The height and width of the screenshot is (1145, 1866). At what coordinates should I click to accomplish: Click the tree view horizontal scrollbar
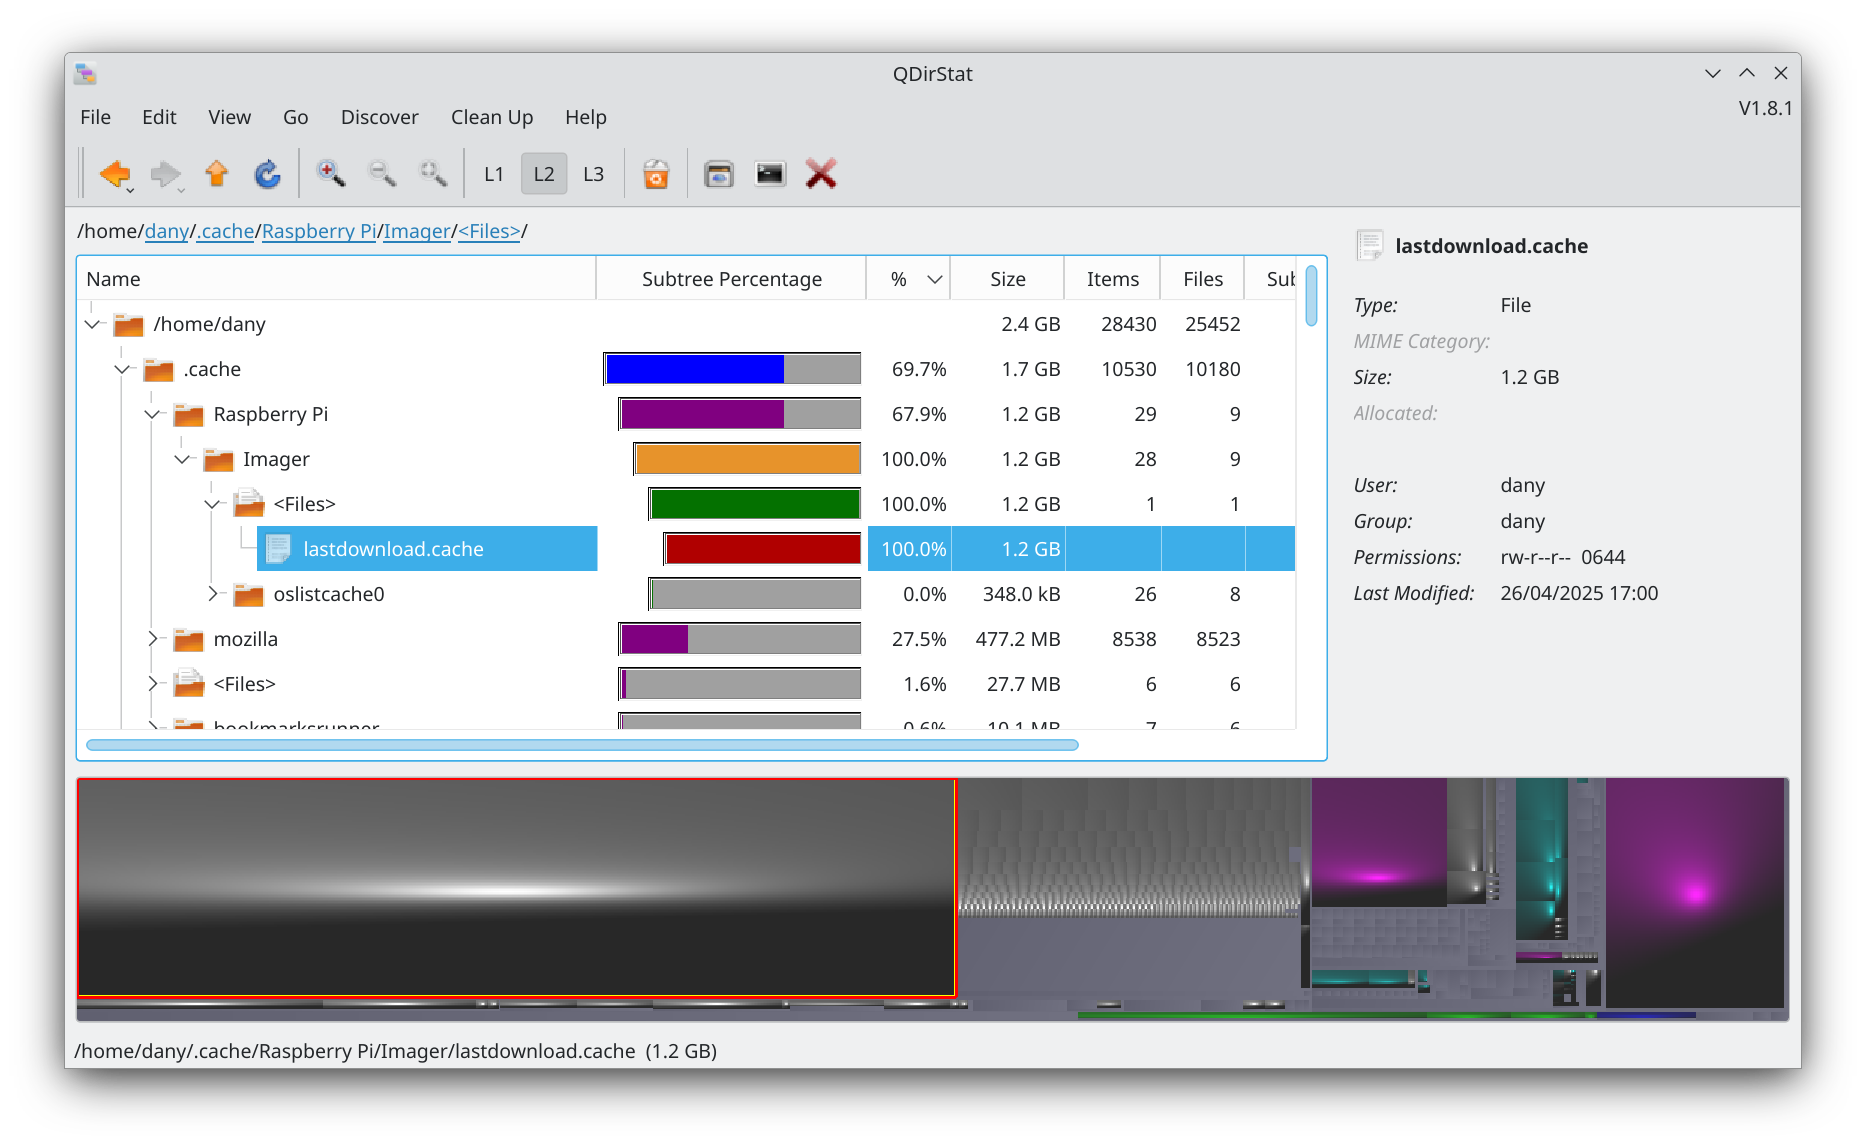pos(582,745)
